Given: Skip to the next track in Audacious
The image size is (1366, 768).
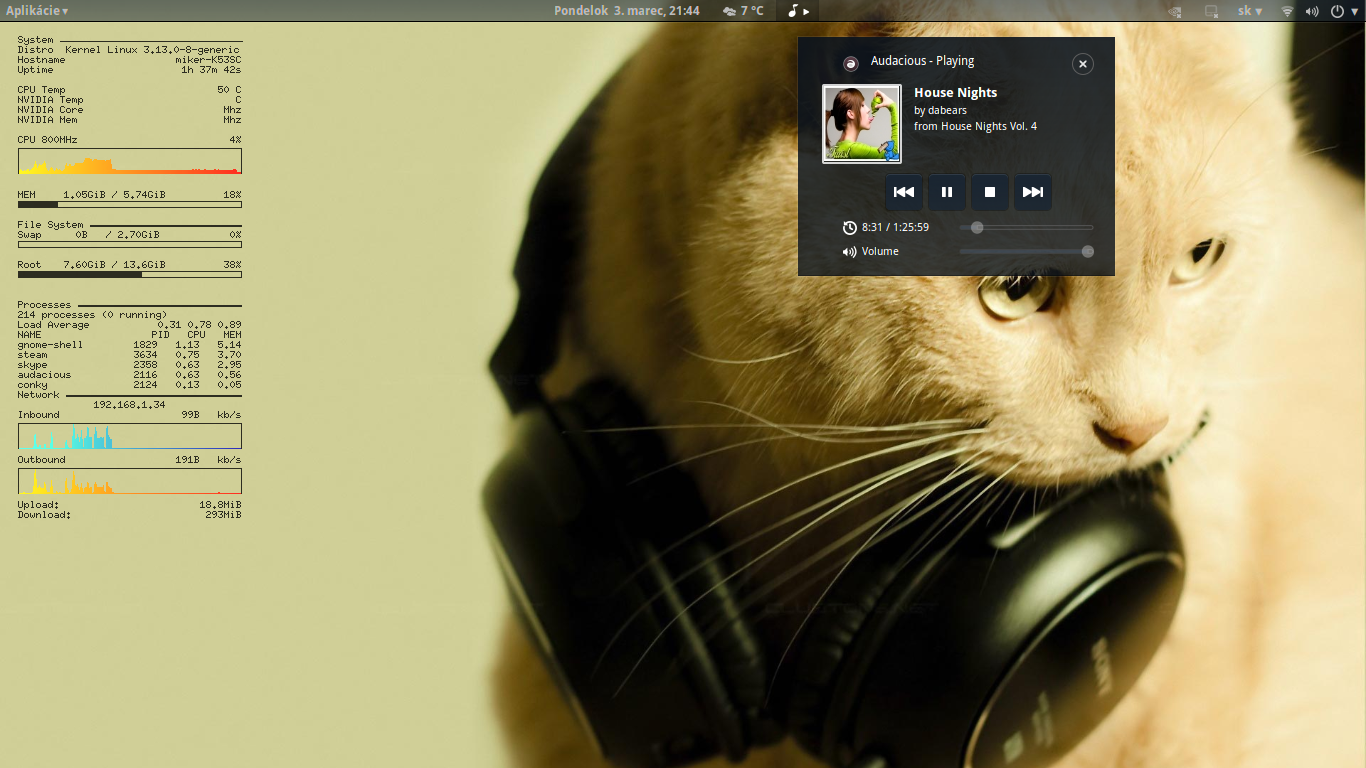Looking at the screenshot, I should coord(1033,192).
